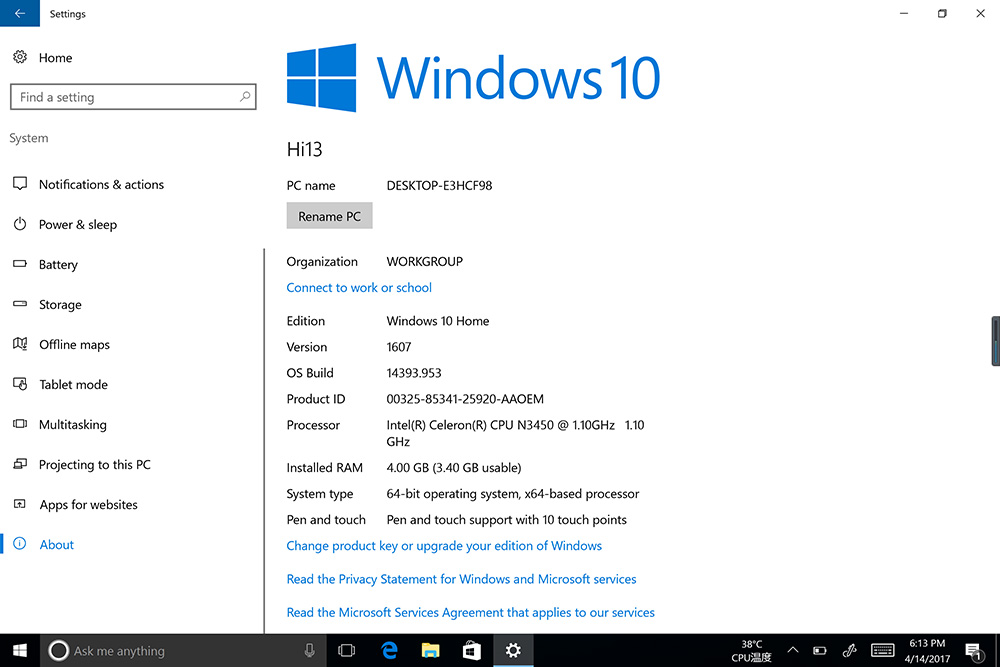Click the 64-bit operating system text

coord(513,494)
